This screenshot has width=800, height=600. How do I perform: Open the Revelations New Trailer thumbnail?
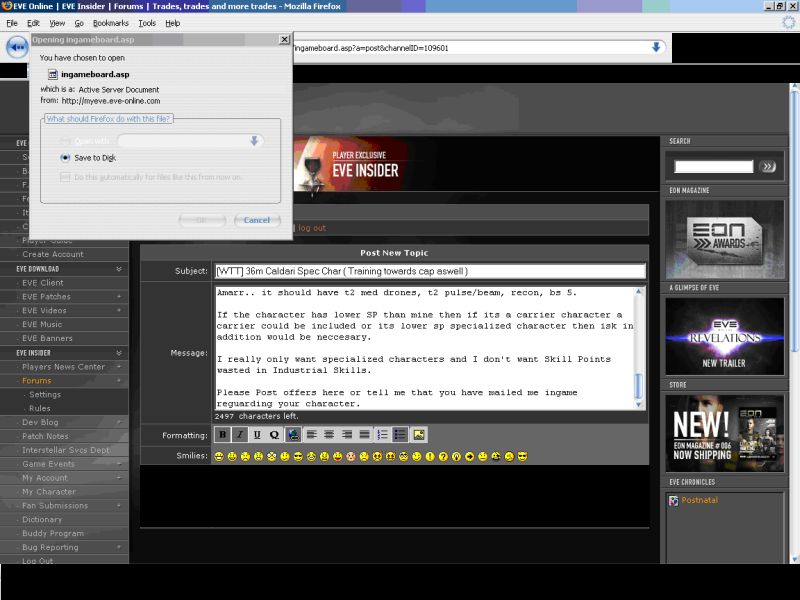[724, 337]
